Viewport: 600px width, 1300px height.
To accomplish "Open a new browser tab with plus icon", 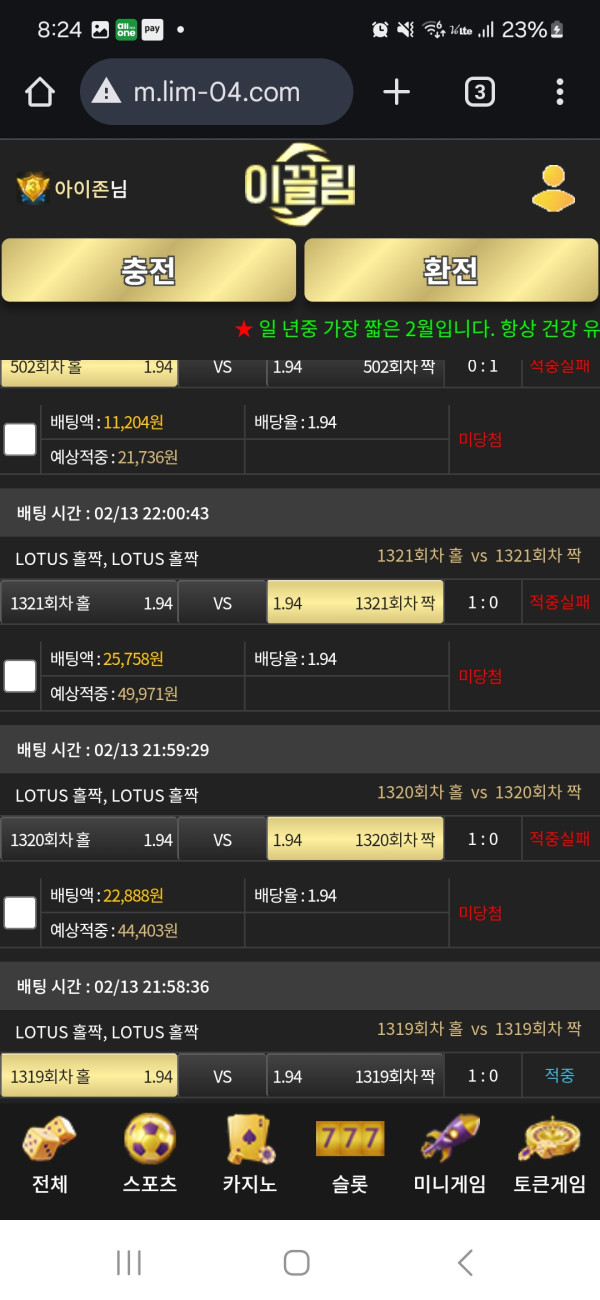I will coord(397,92).
